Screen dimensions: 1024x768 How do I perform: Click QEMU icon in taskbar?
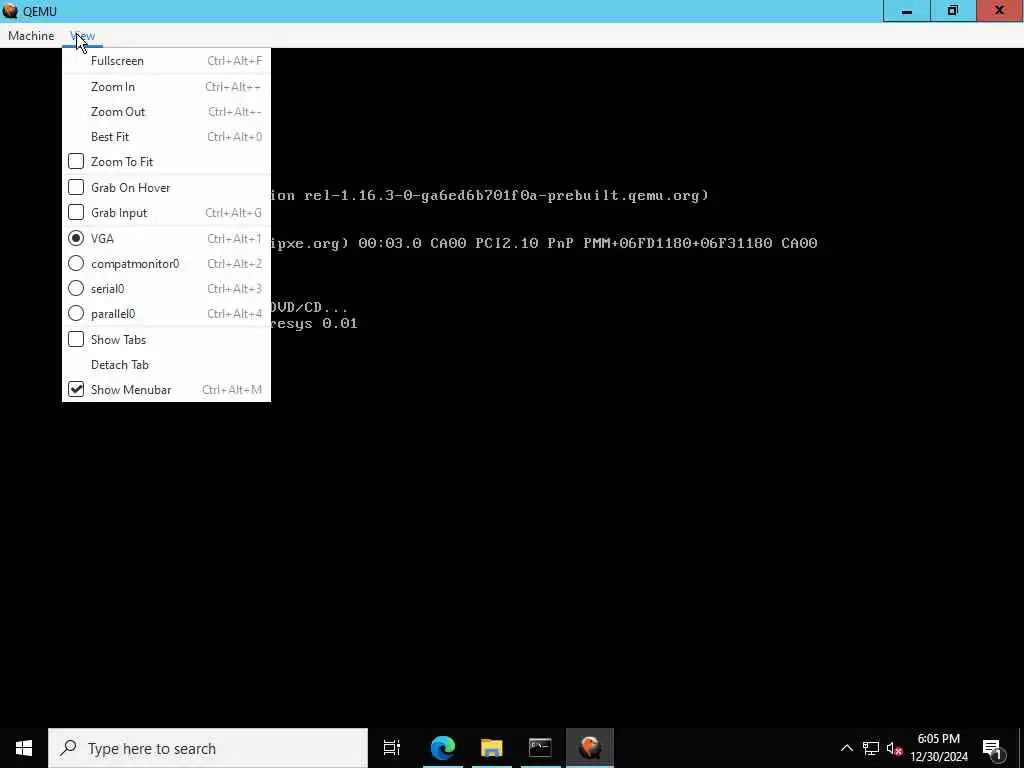point(590,748)
